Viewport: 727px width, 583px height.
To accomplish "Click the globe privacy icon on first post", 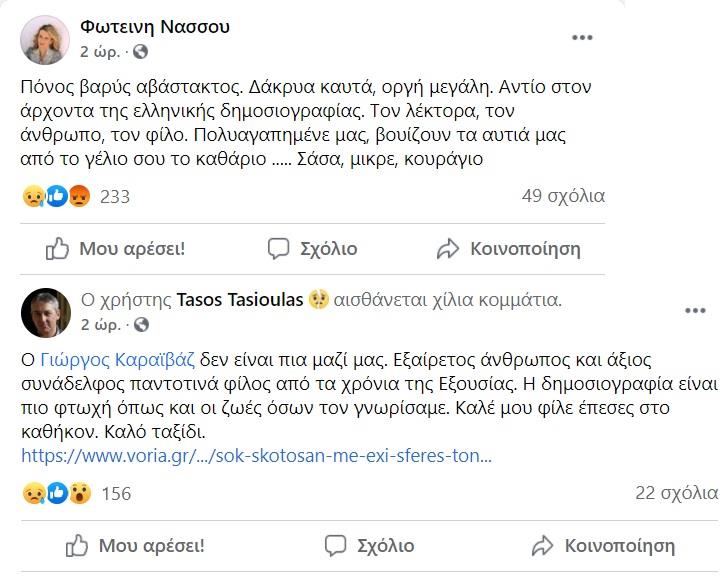I will pos(140,51).
